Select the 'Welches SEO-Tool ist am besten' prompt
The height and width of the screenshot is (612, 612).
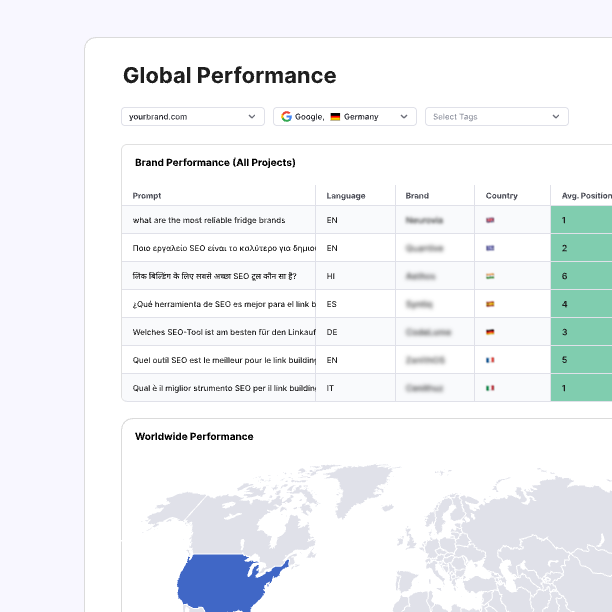[x=224, y=332]
